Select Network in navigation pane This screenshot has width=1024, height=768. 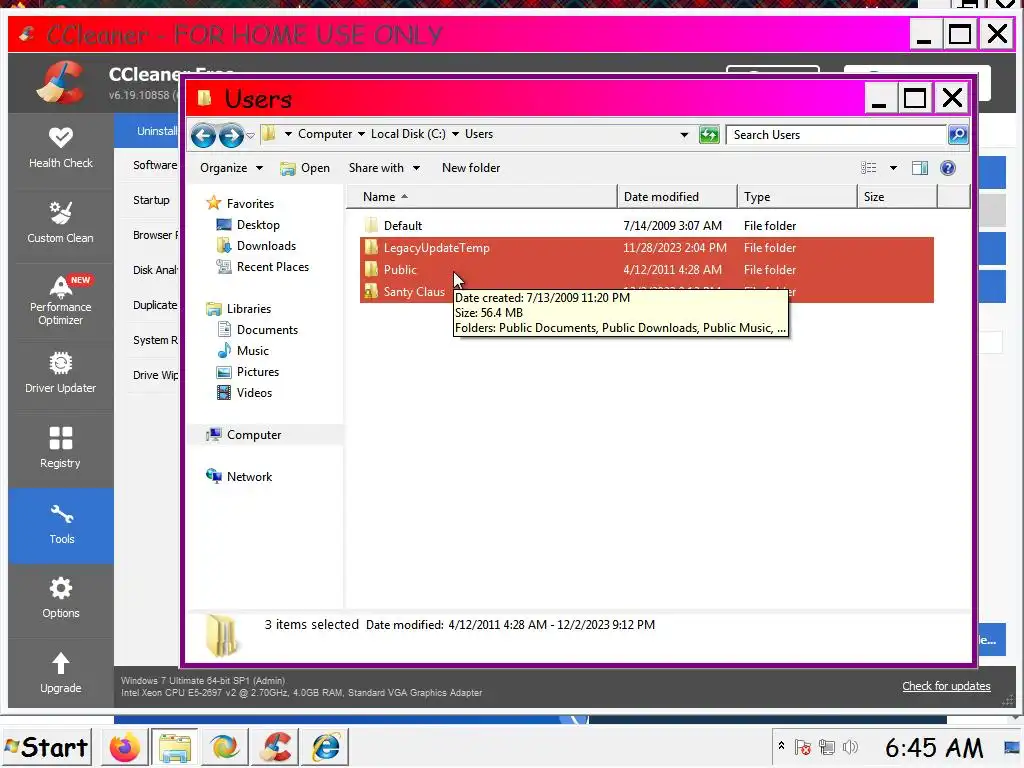click(x=249, y=477)
